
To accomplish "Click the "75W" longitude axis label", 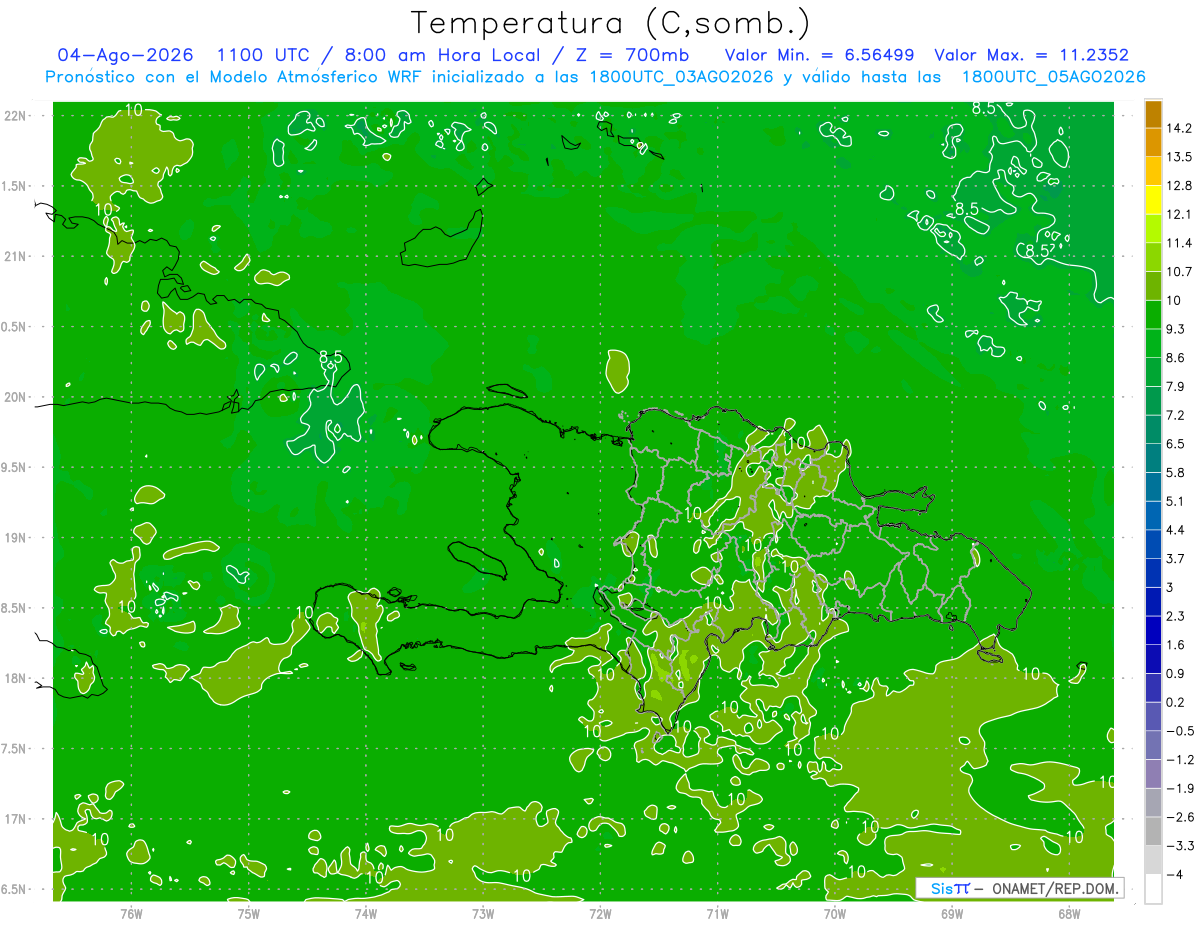I will [249, 914].
